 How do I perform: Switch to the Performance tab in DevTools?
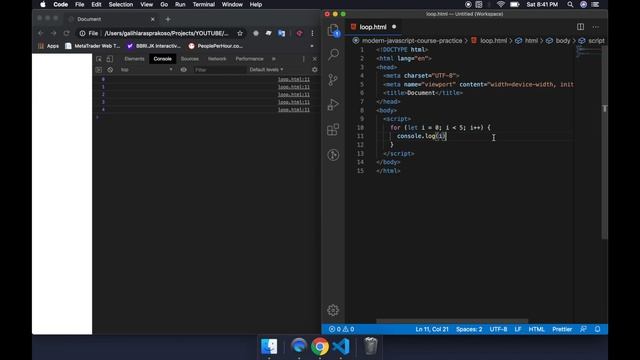point(249,59)
